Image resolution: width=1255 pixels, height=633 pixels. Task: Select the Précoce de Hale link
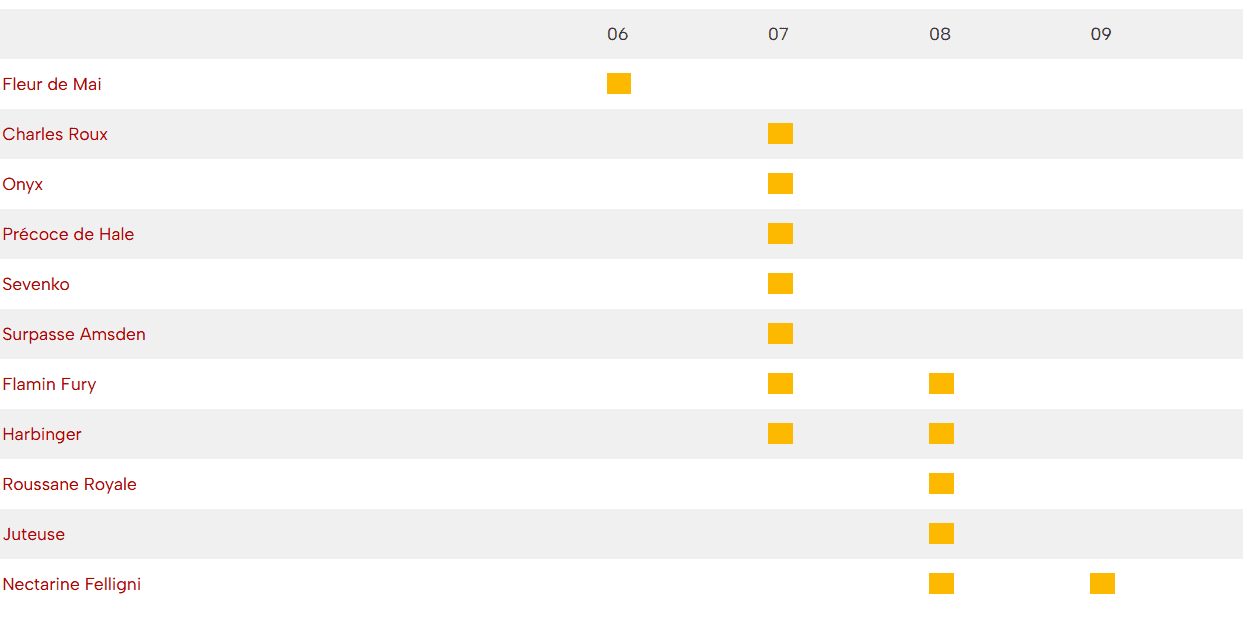point(68,234)
